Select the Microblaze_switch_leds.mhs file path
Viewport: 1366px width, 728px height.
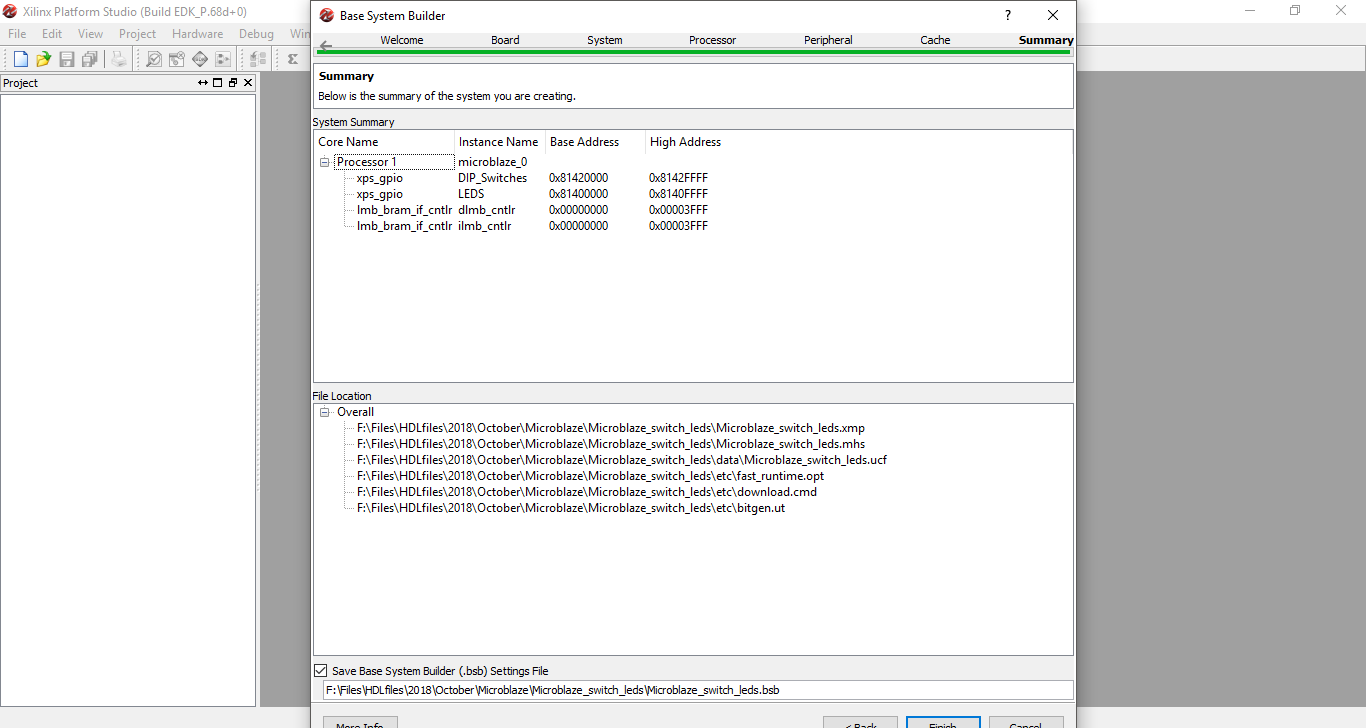tap(611, 444)
